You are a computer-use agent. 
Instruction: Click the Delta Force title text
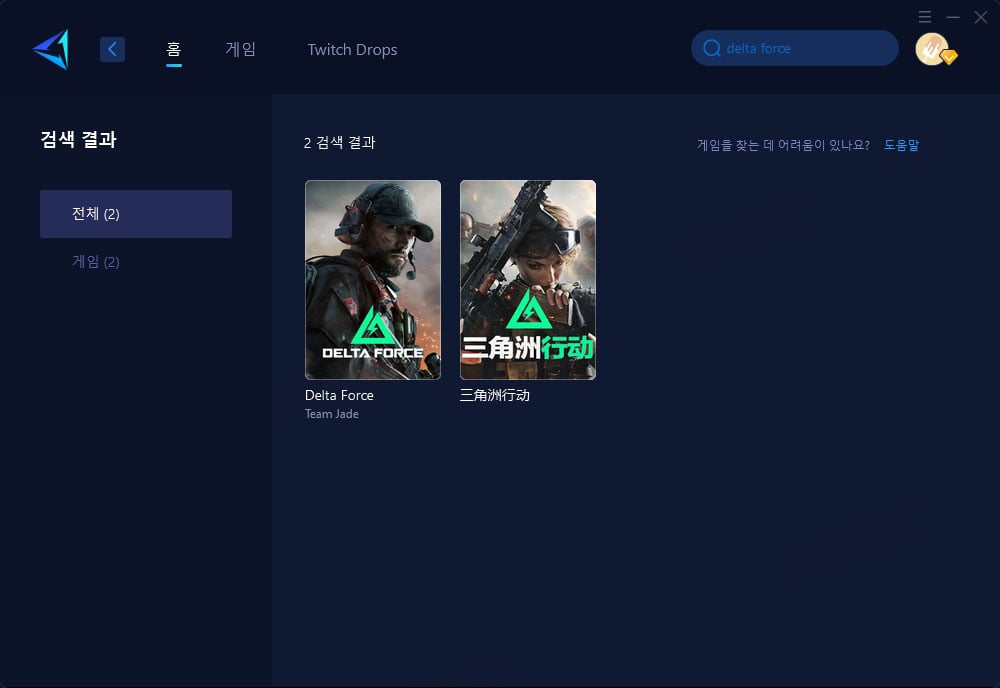click(x=339, y=395)
